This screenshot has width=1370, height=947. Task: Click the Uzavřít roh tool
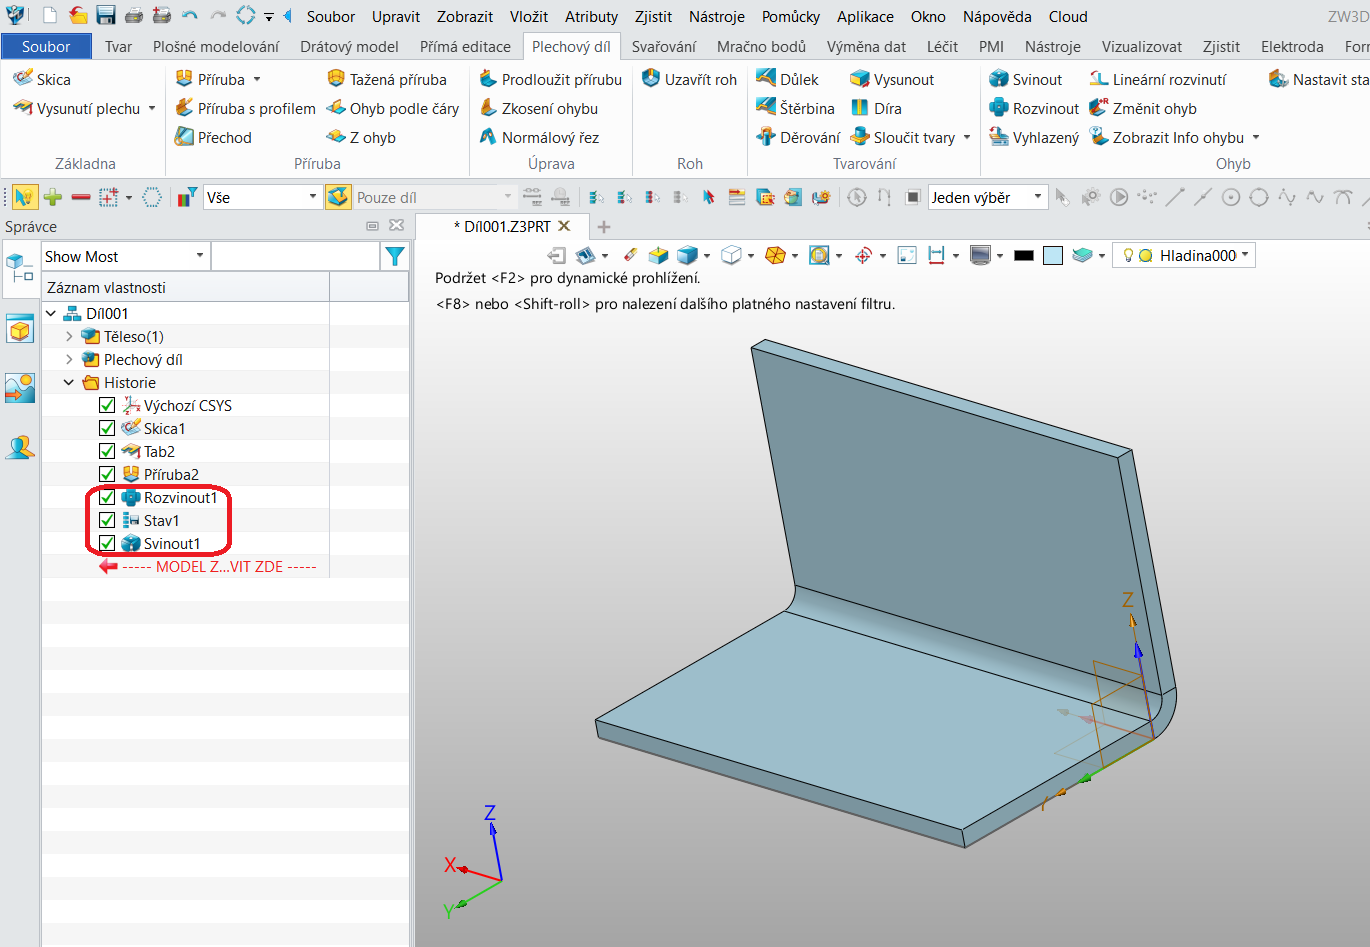click(x=689, y=79)
